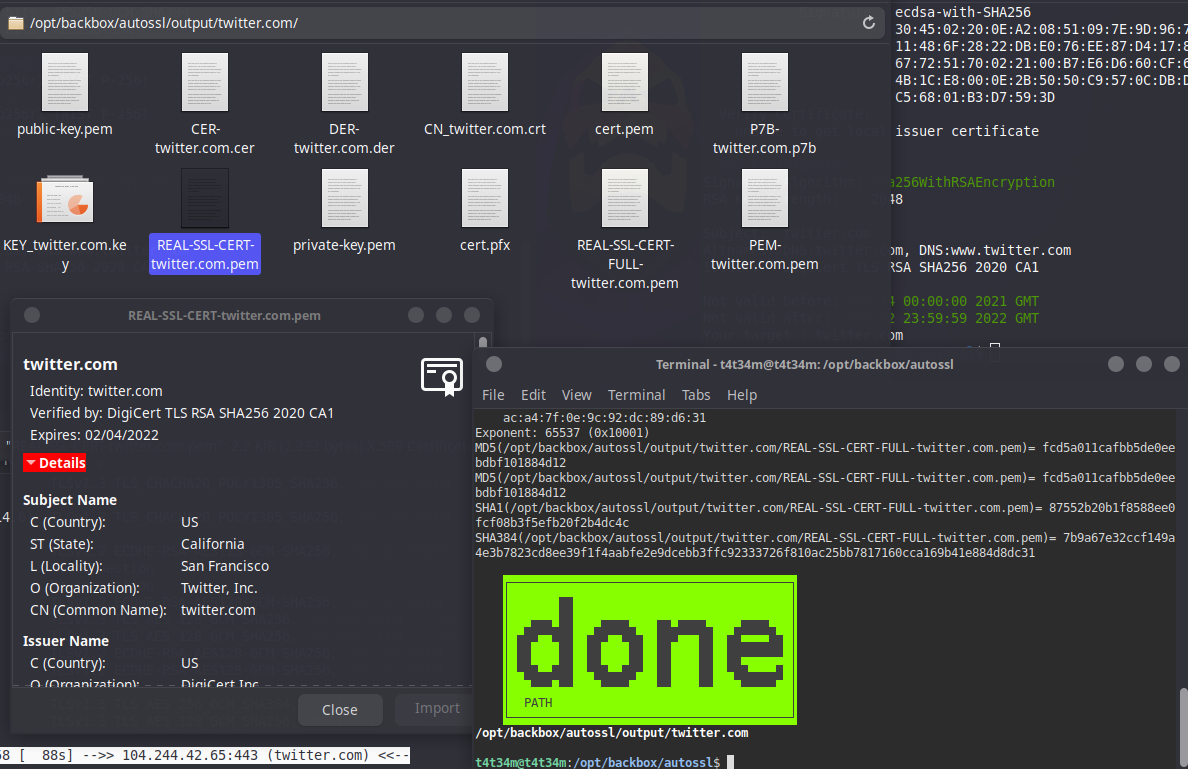
Task: Click 'ecdsa-with-SHA256' in the background terminal
Action: (x=963, y=12)
